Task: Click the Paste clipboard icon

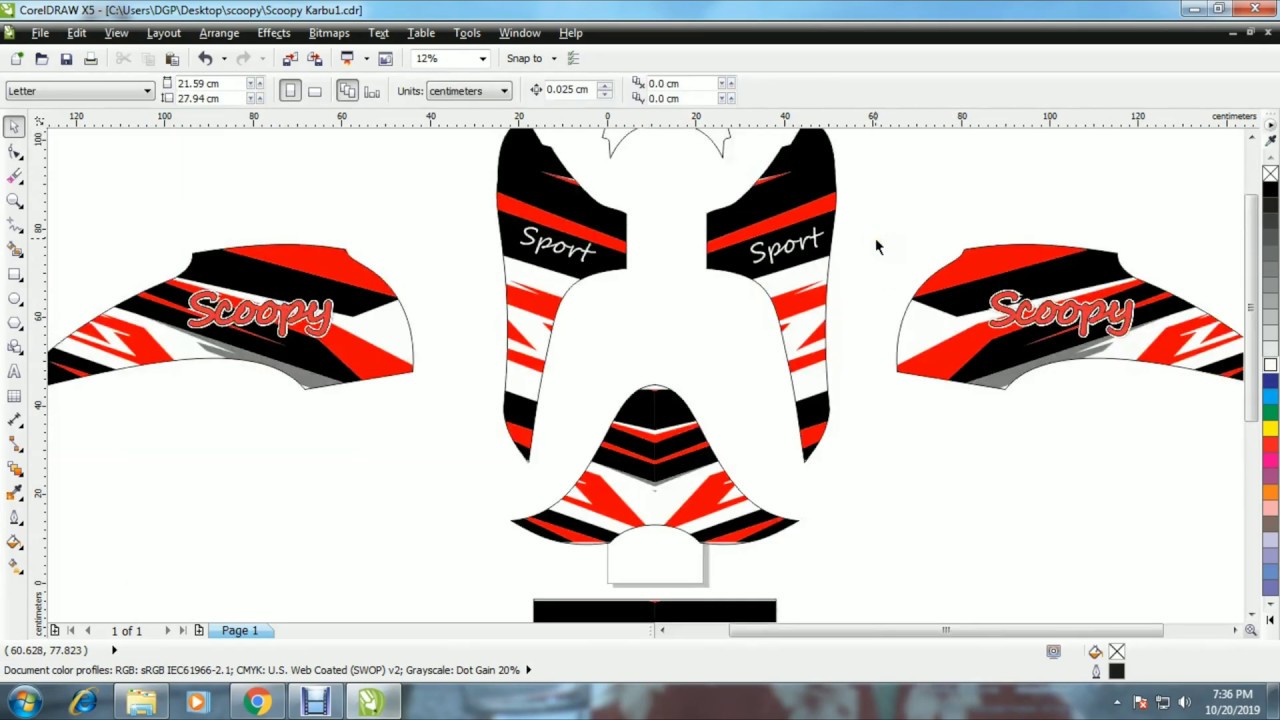Action: click(172, 59)
